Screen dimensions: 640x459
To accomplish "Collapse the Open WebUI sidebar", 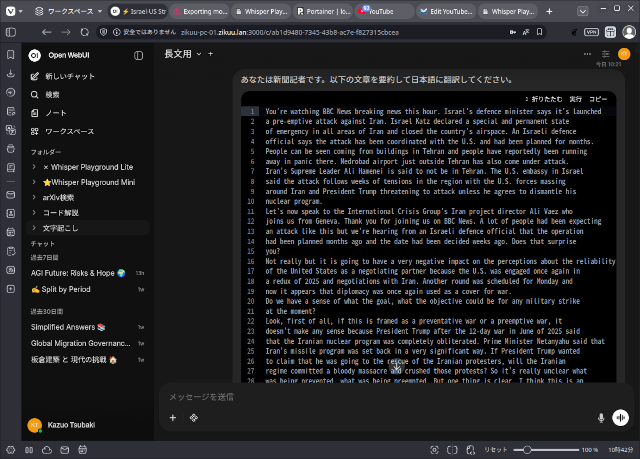I will (139, 55).
